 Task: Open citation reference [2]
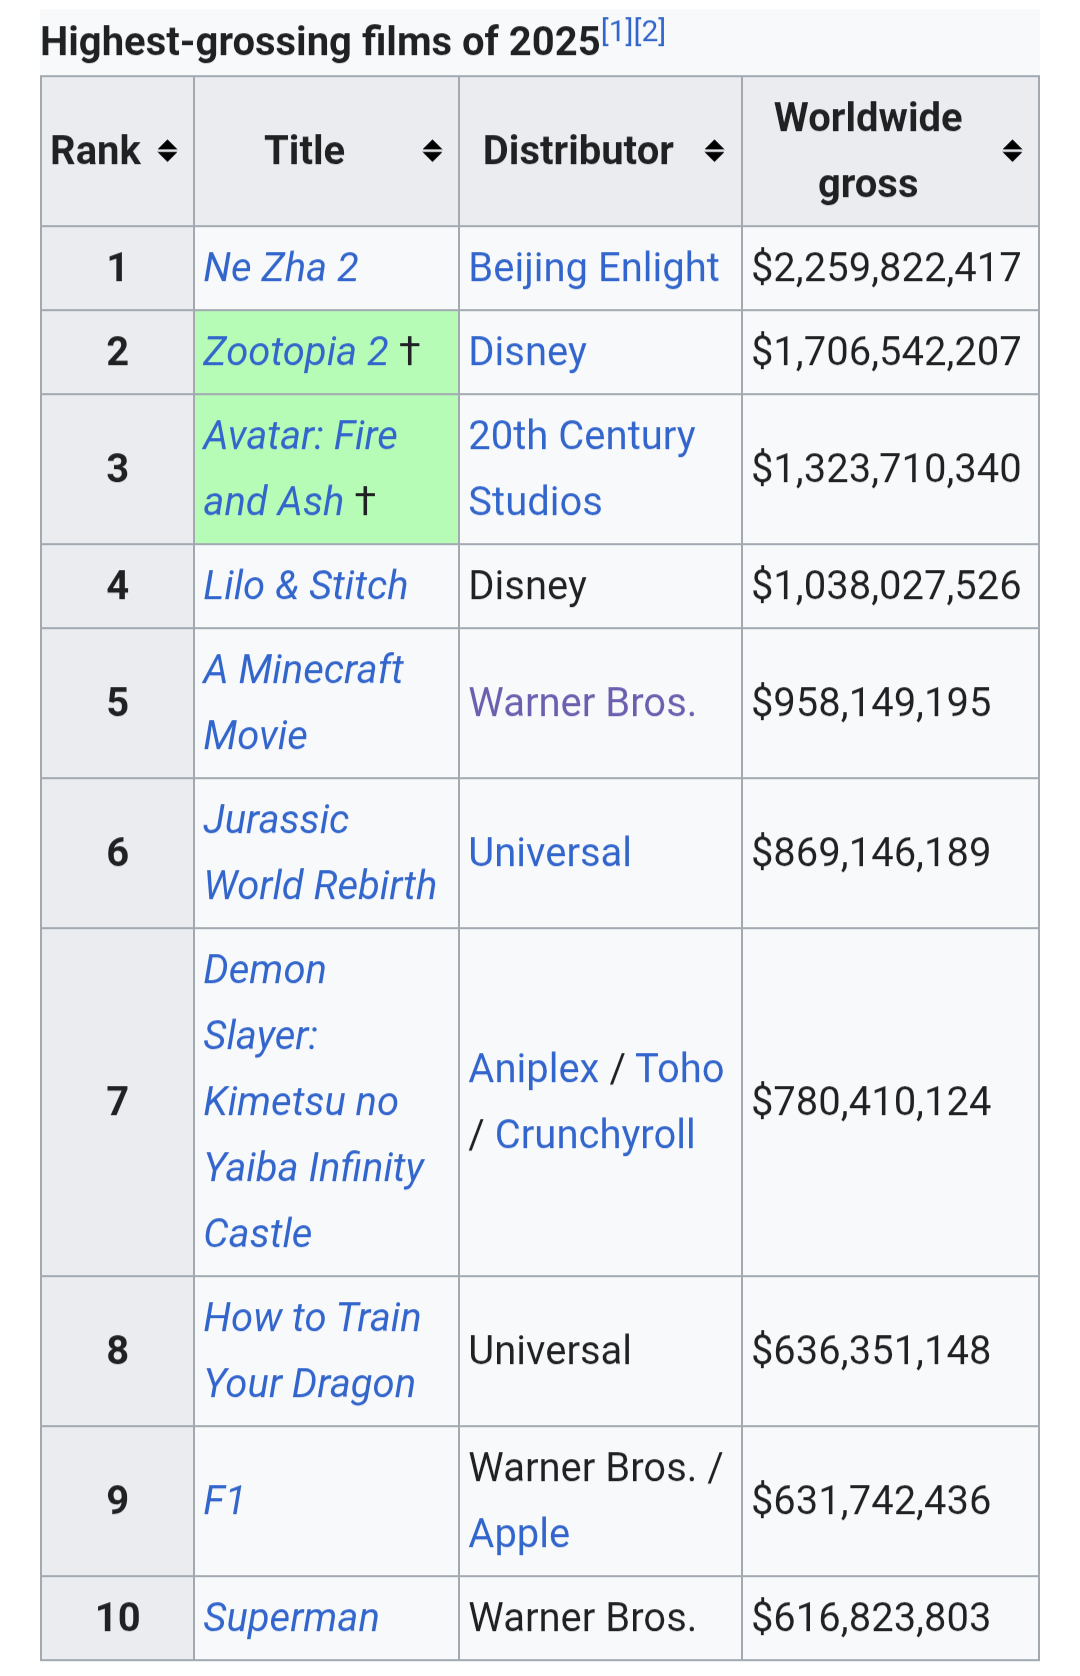point(650,32)
